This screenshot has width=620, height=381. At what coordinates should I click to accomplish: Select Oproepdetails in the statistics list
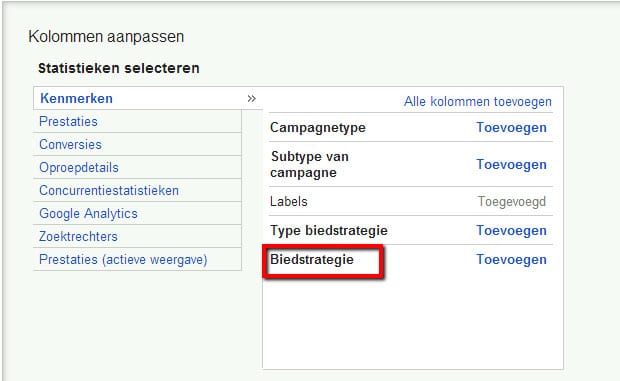coord(79,167)
